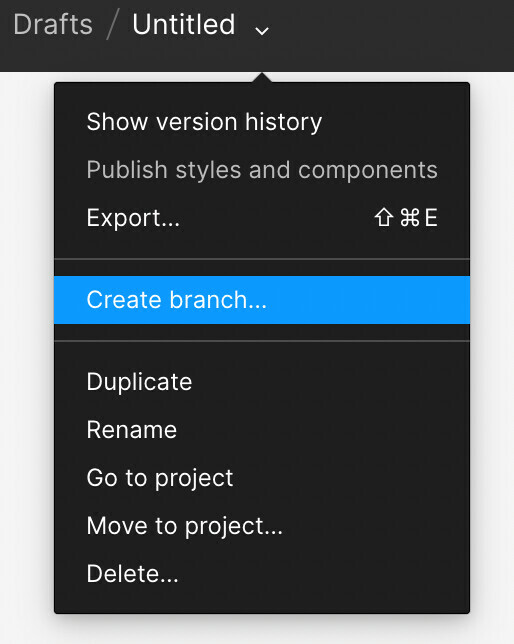Duplicate the current file
Image resolution: width=514 pixels, height=644 pixels.
[x=262, y=382]
